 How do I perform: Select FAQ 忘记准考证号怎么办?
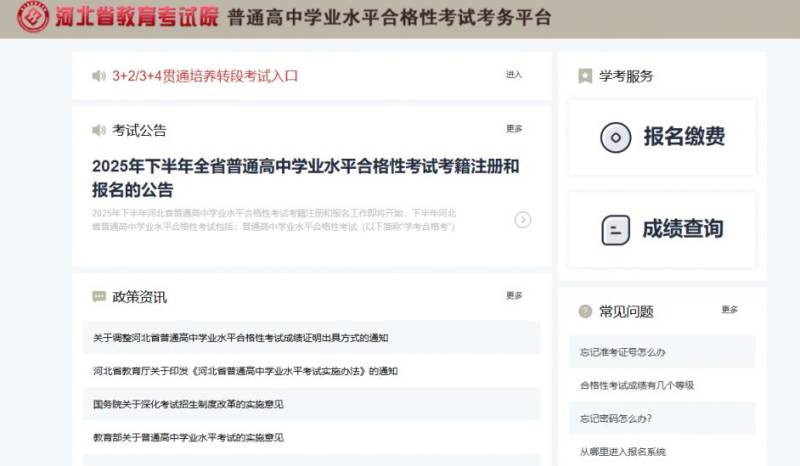click(623, 352)
